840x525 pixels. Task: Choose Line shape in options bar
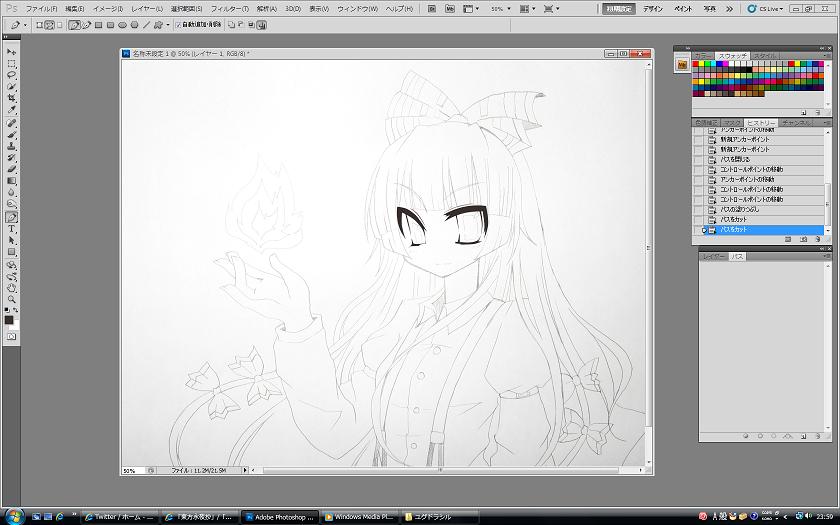coord(146,25)
